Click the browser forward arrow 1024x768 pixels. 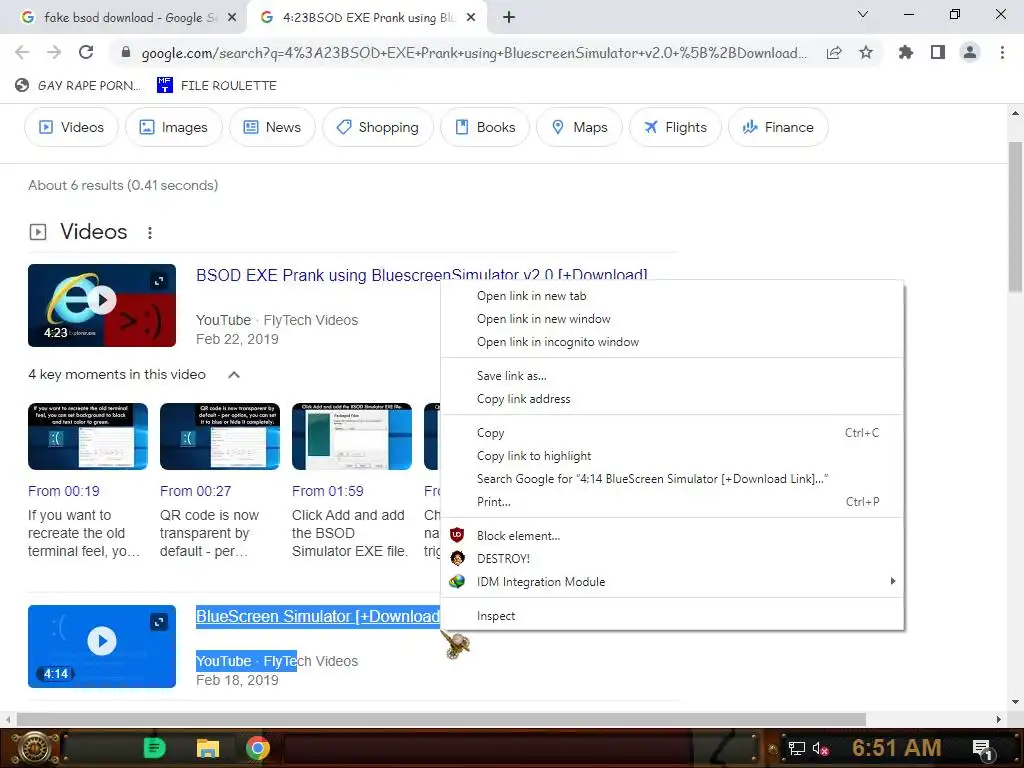coord(54,52)
